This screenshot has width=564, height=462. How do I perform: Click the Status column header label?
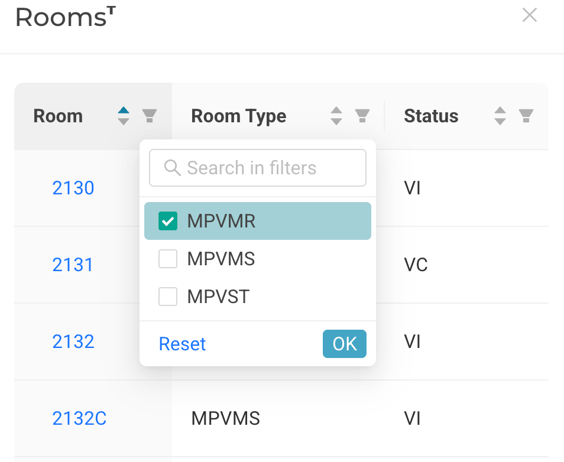coord(431,116)
